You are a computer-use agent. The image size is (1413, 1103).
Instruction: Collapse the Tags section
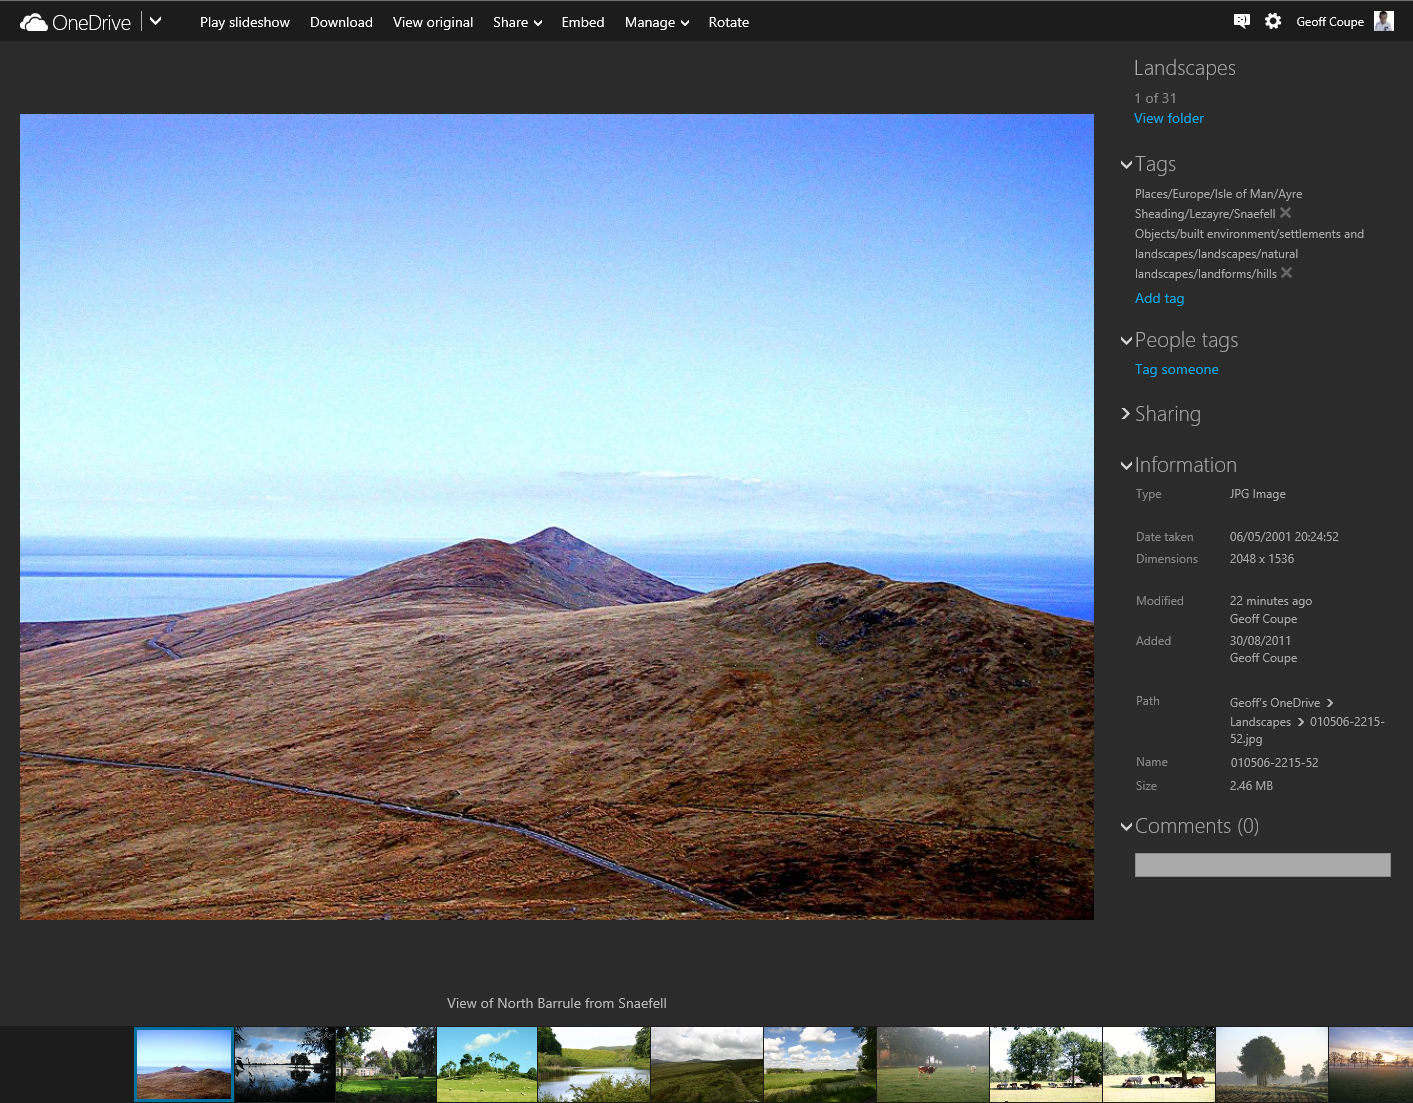click(1127, 165)
